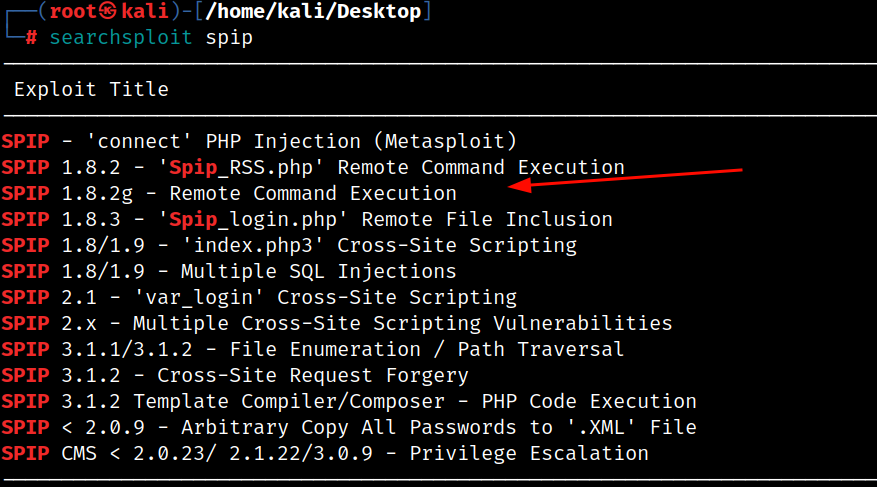Select the "1.8.2 - 'Spip_RSS.php' Remote Command Execution" row
This screenshot has height=487, width=877.
tap(313, 168)
